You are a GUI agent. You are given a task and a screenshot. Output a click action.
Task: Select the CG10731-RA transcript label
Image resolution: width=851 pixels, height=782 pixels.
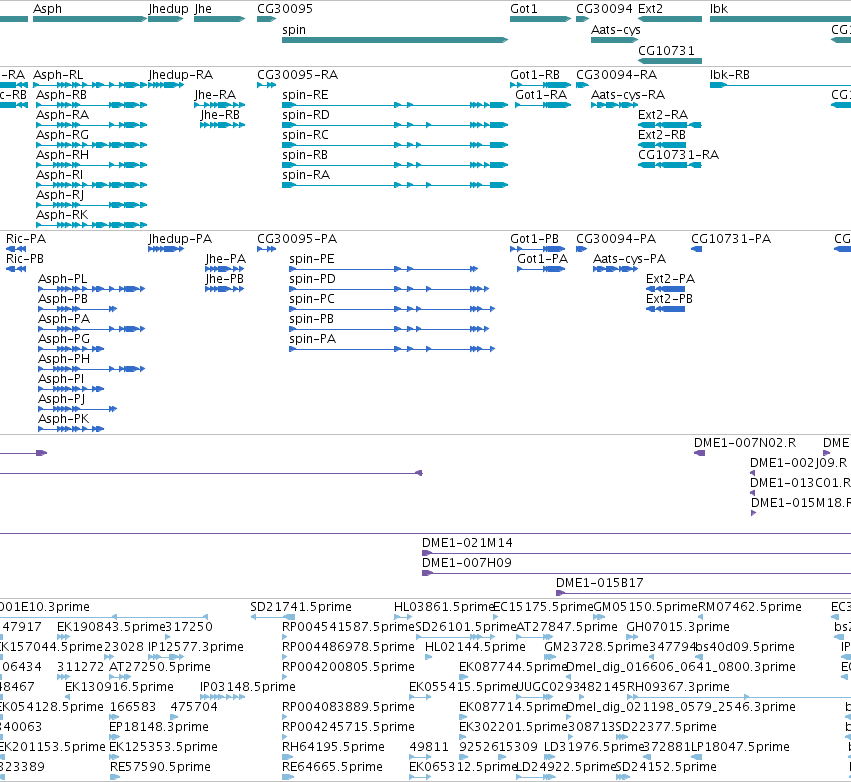pos(678,155)
